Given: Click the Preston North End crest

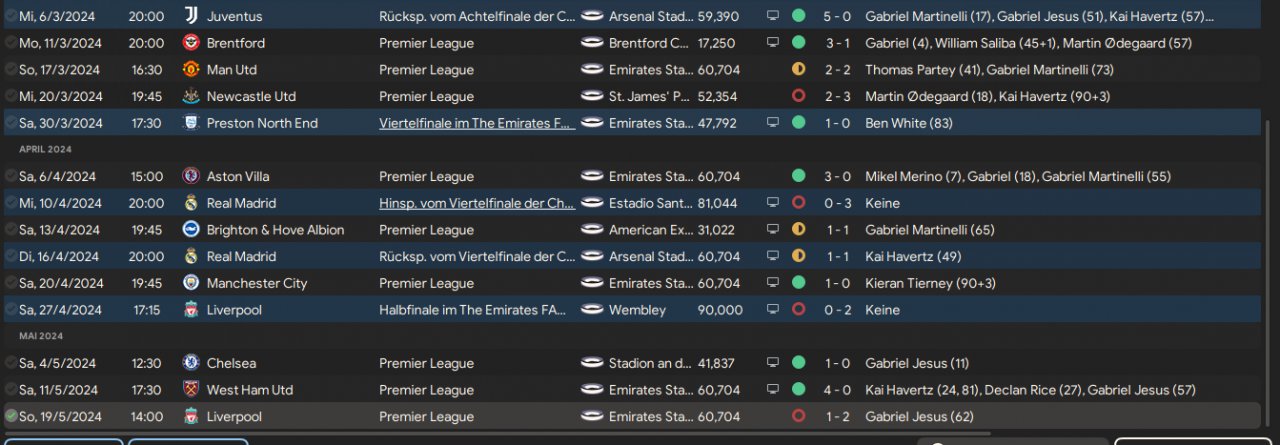Looking at the screenshot, I should [x=191, y=123].
